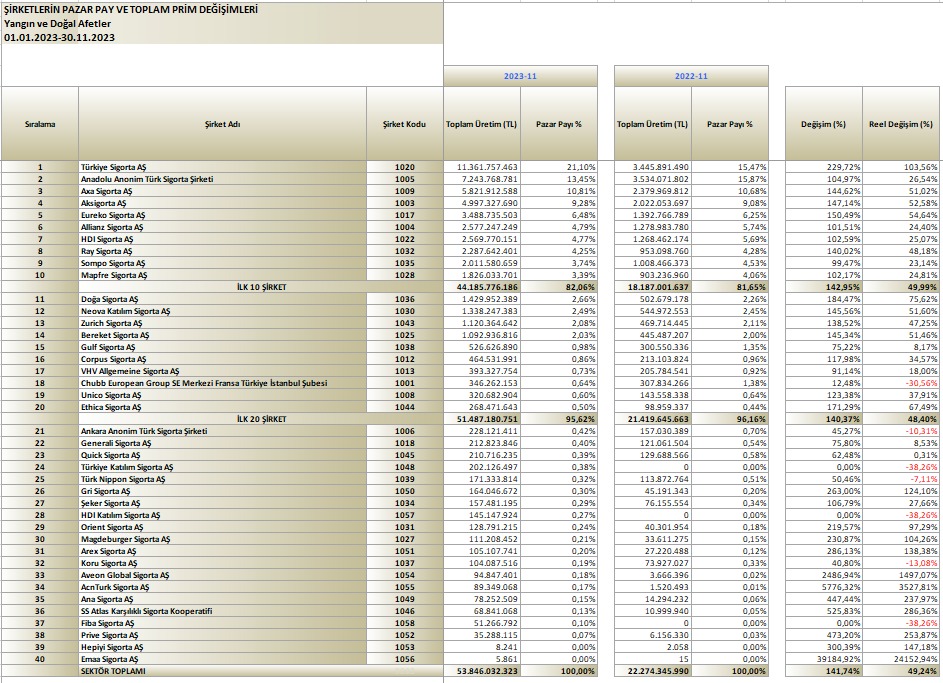Click the sector total '22.274.345.990' value

point(653,671)
